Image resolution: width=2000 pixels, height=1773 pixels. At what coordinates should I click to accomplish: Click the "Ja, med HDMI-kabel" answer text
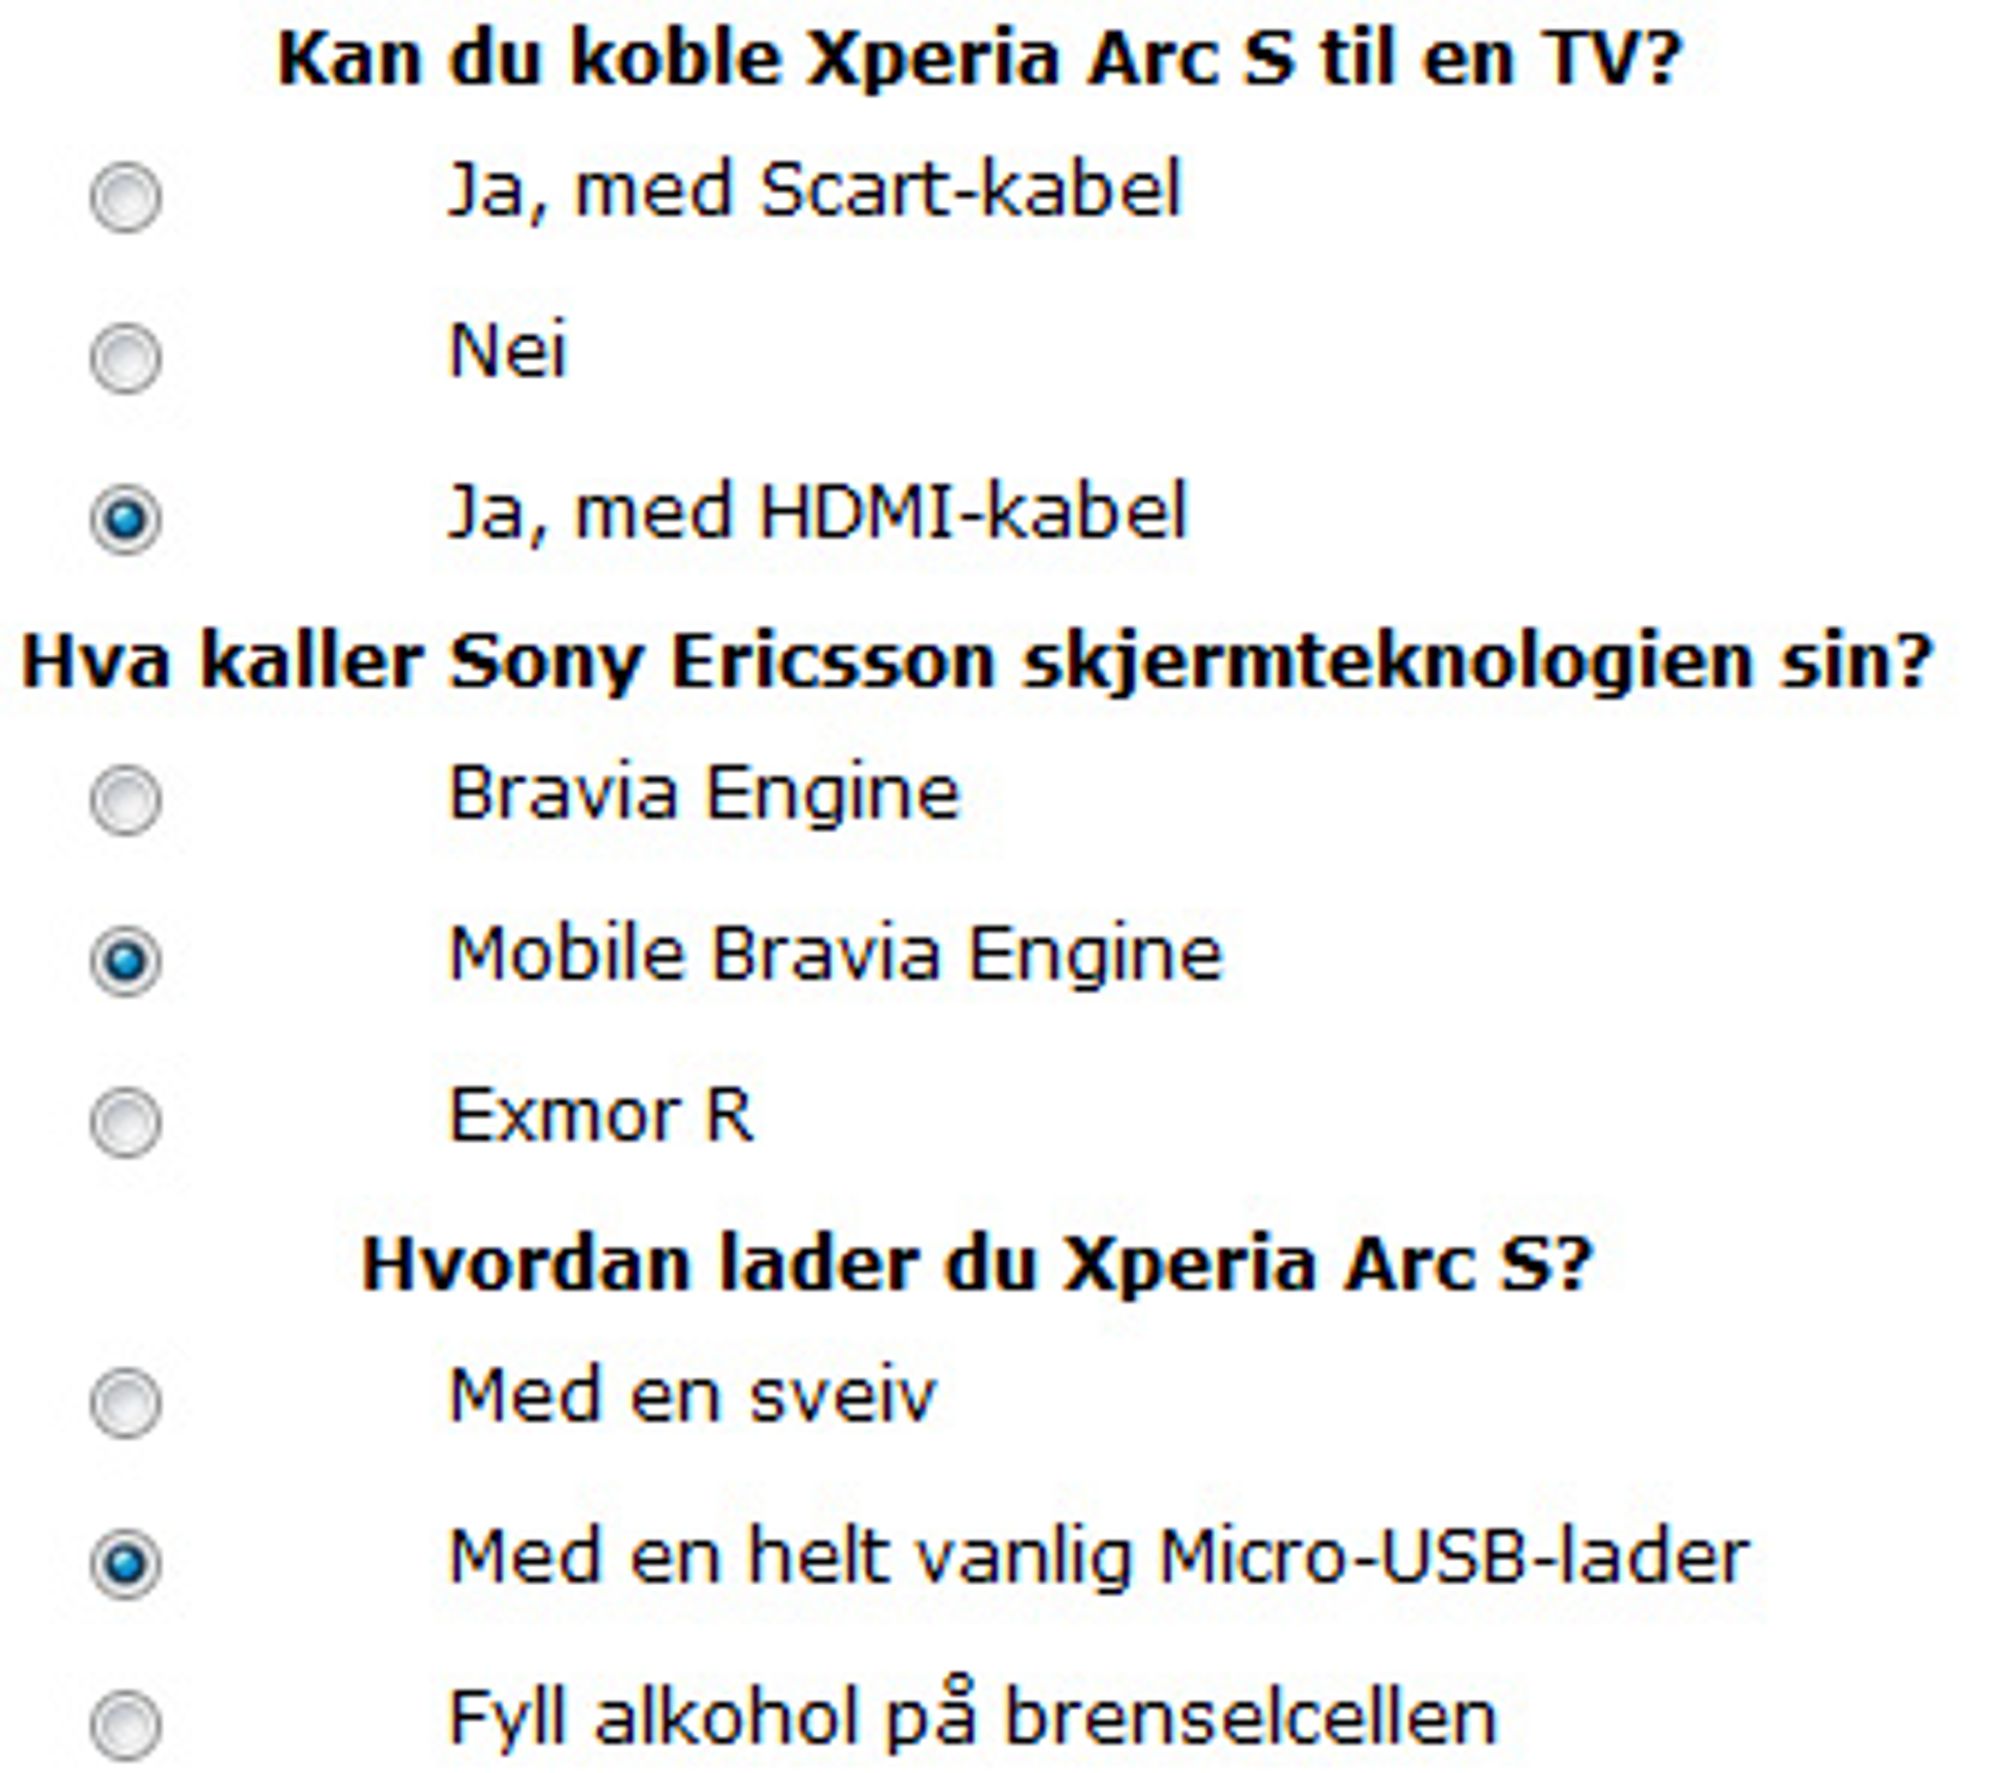(817, 513)
